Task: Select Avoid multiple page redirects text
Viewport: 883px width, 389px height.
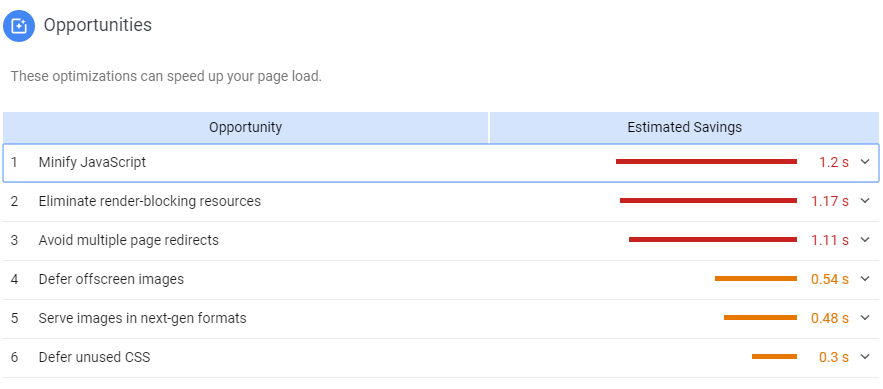Action: 128,240
